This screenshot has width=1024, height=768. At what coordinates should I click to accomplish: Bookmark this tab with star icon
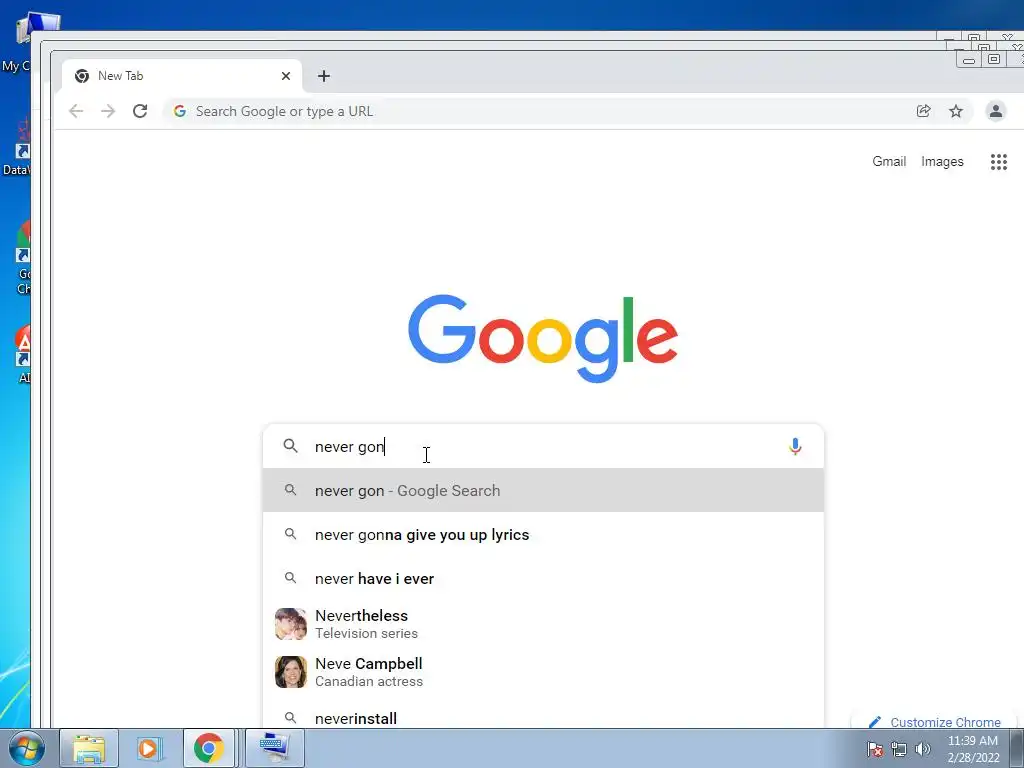click(x=956, y=111)
